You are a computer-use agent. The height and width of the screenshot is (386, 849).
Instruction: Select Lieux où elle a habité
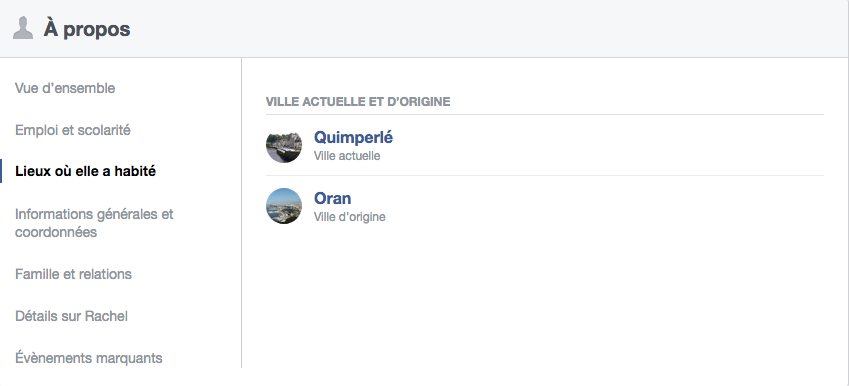pyautogui.click(x=86, y=172)
